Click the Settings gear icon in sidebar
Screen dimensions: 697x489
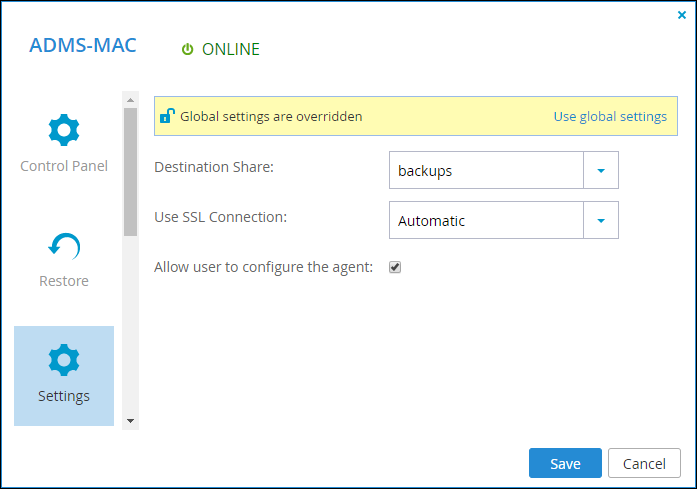[64, 360]
